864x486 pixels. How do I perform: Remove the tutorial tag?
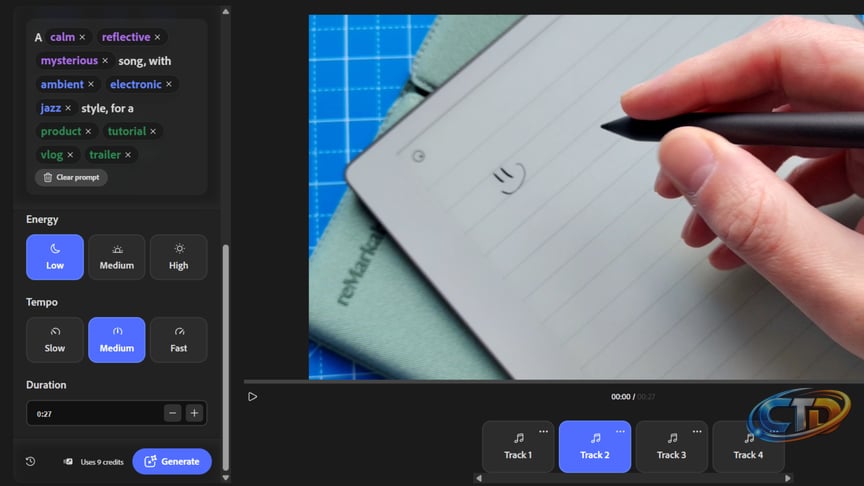click(x=153, y=132)
